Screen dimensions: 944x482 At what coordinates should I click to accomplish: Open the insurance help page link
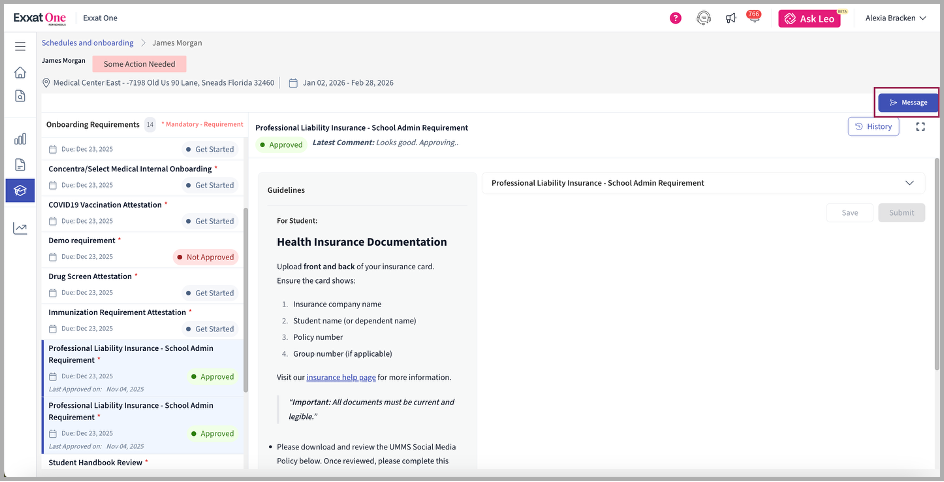(339, 377)
